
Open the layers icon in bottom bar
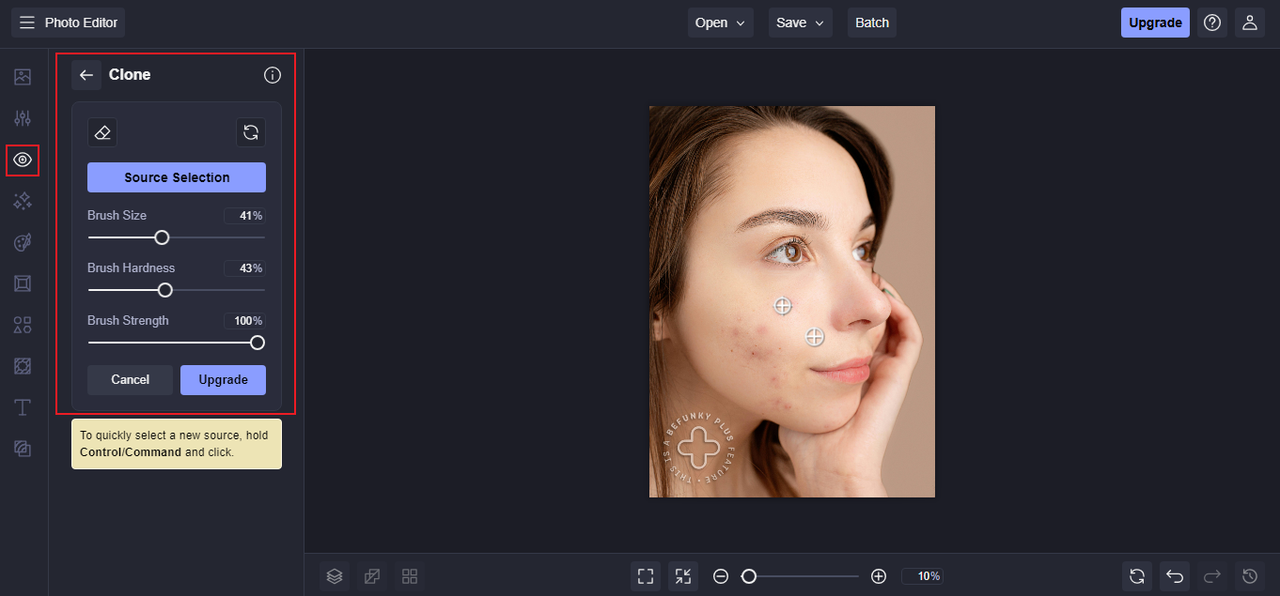(335, 576)
